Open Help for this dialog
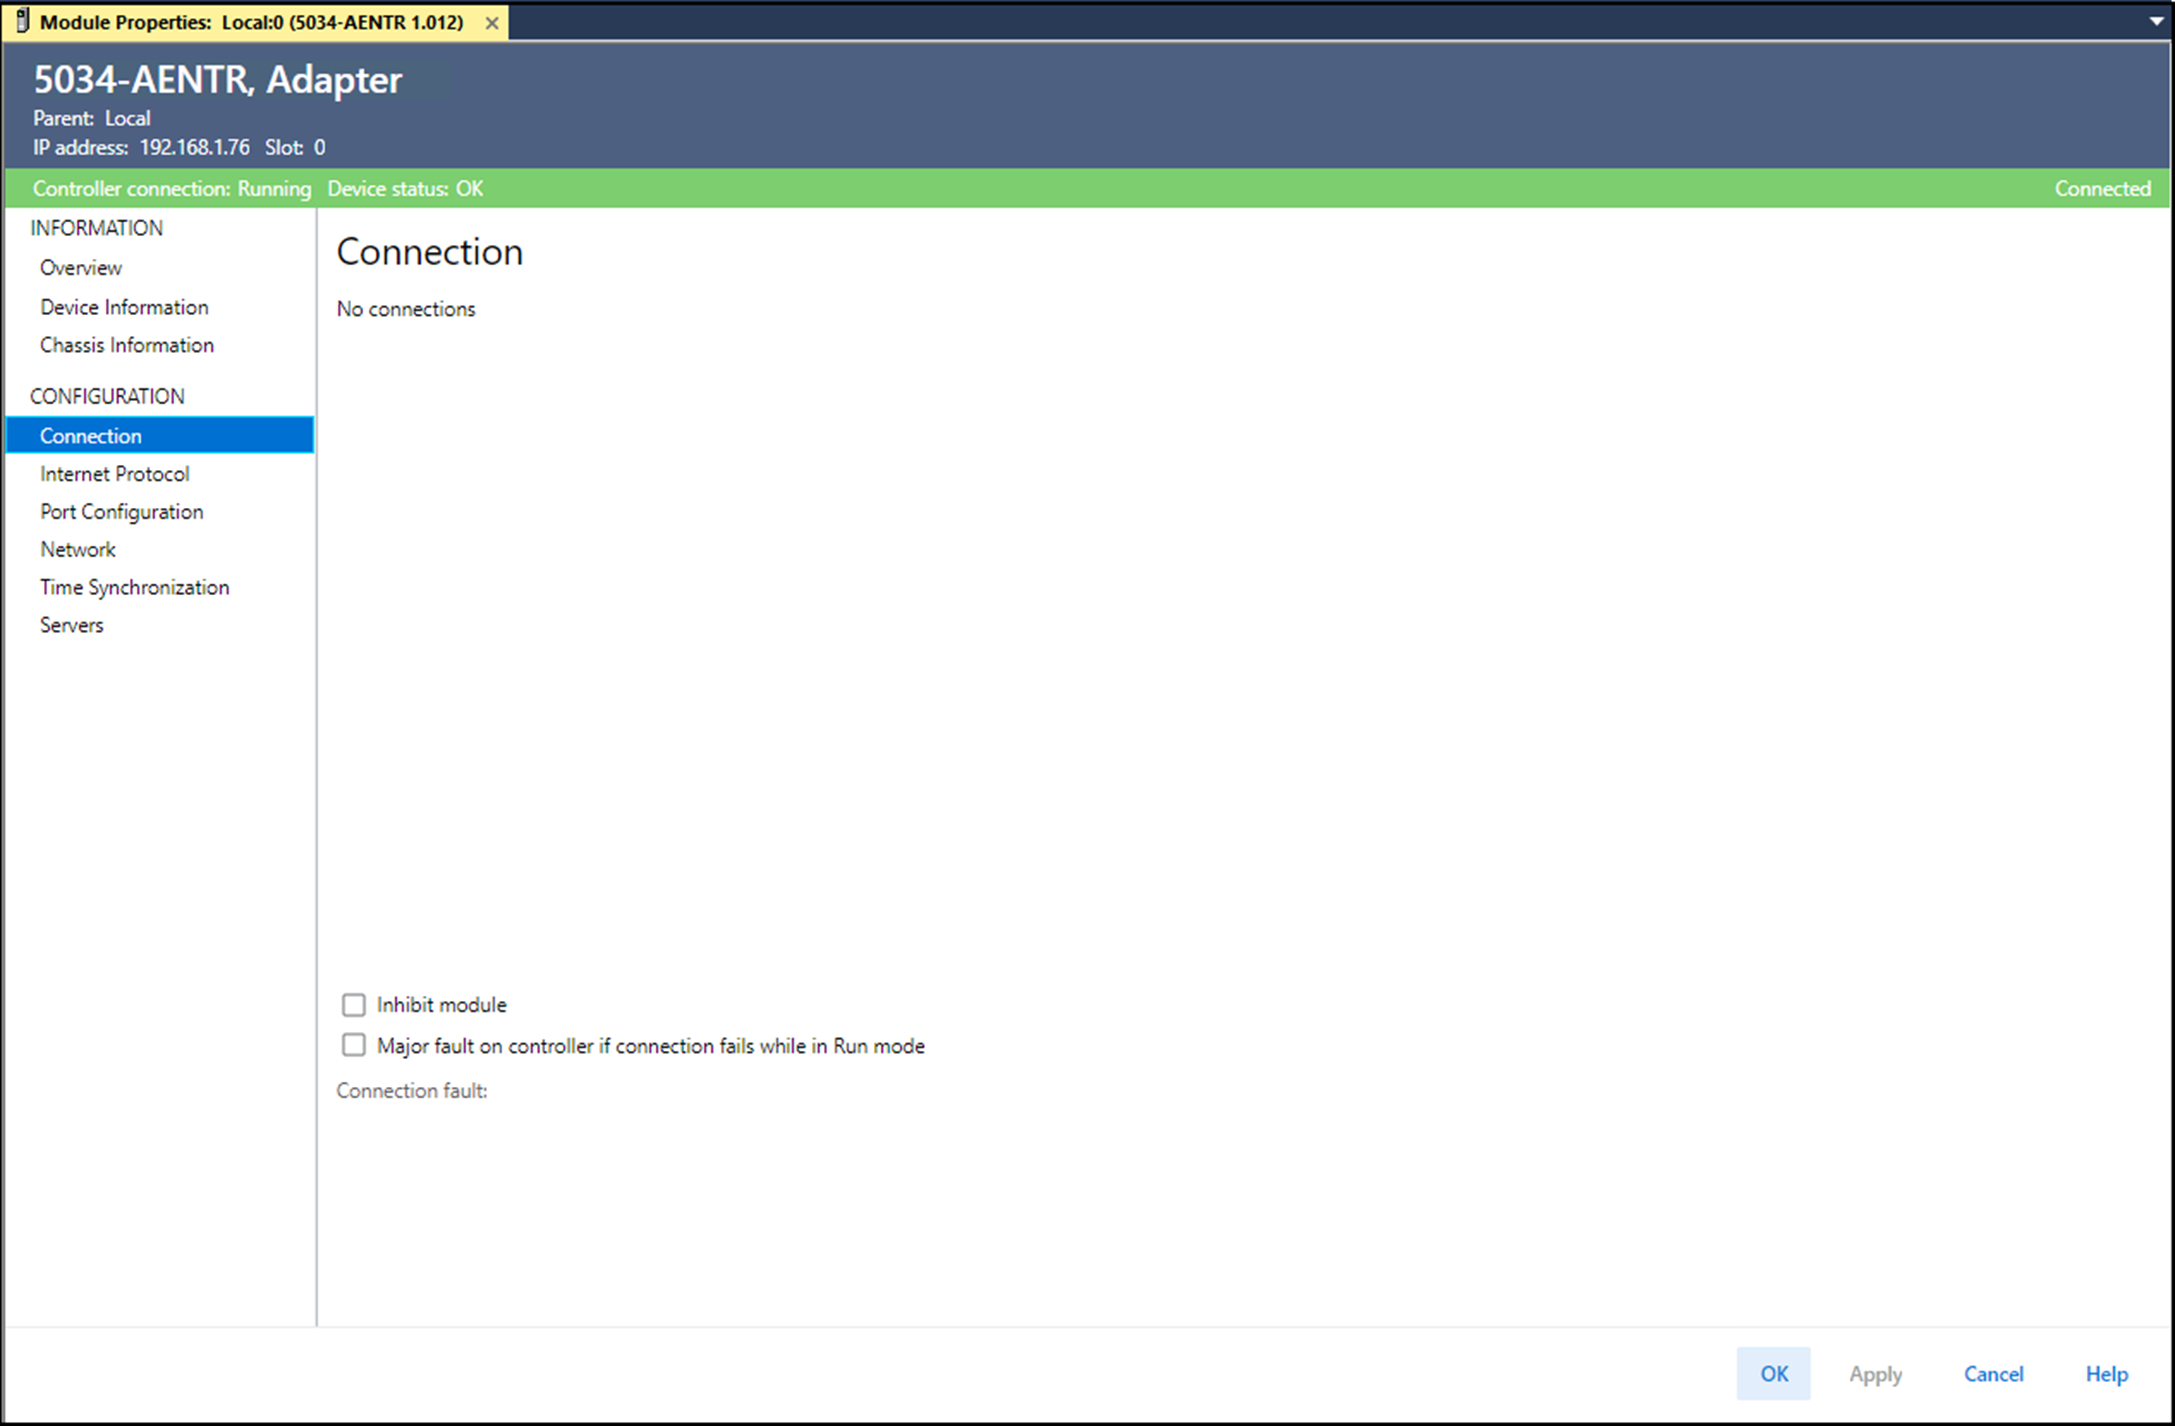Viewport: 2175px width, 1426px height. click(2106, 1374)
